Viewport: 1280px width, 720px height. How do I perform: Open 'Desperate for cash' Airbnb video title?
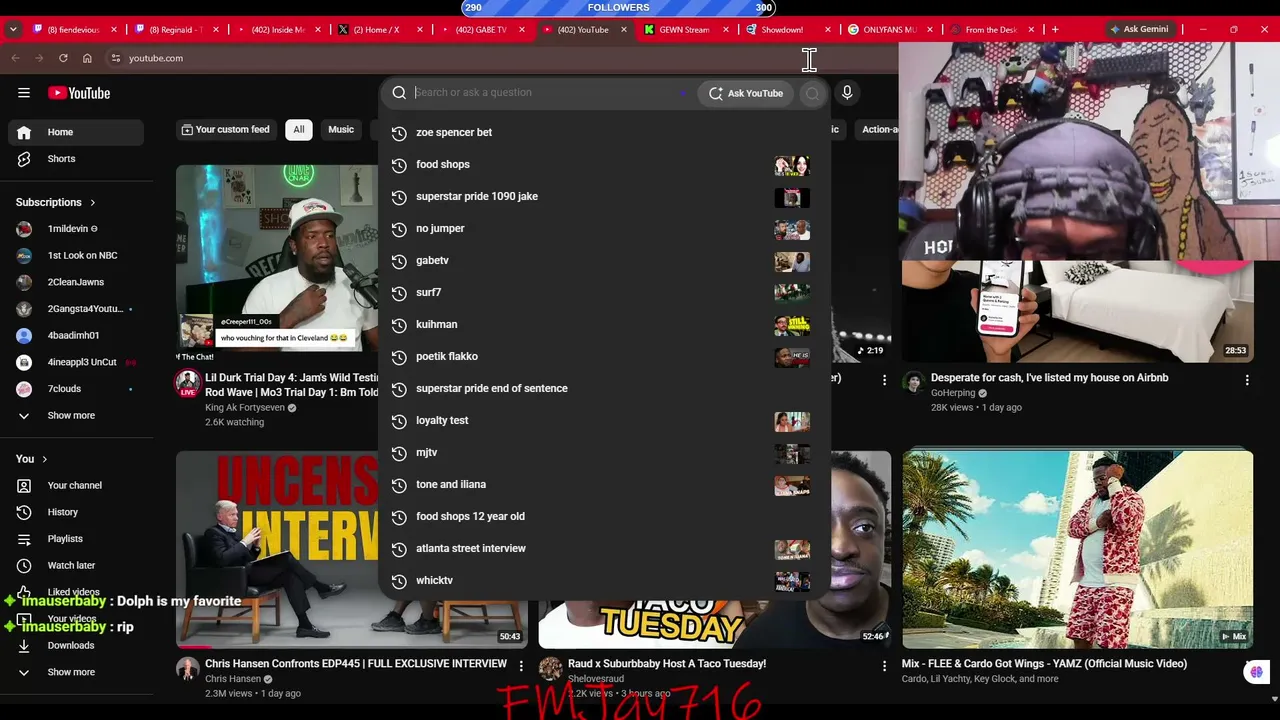point(1050,378)
